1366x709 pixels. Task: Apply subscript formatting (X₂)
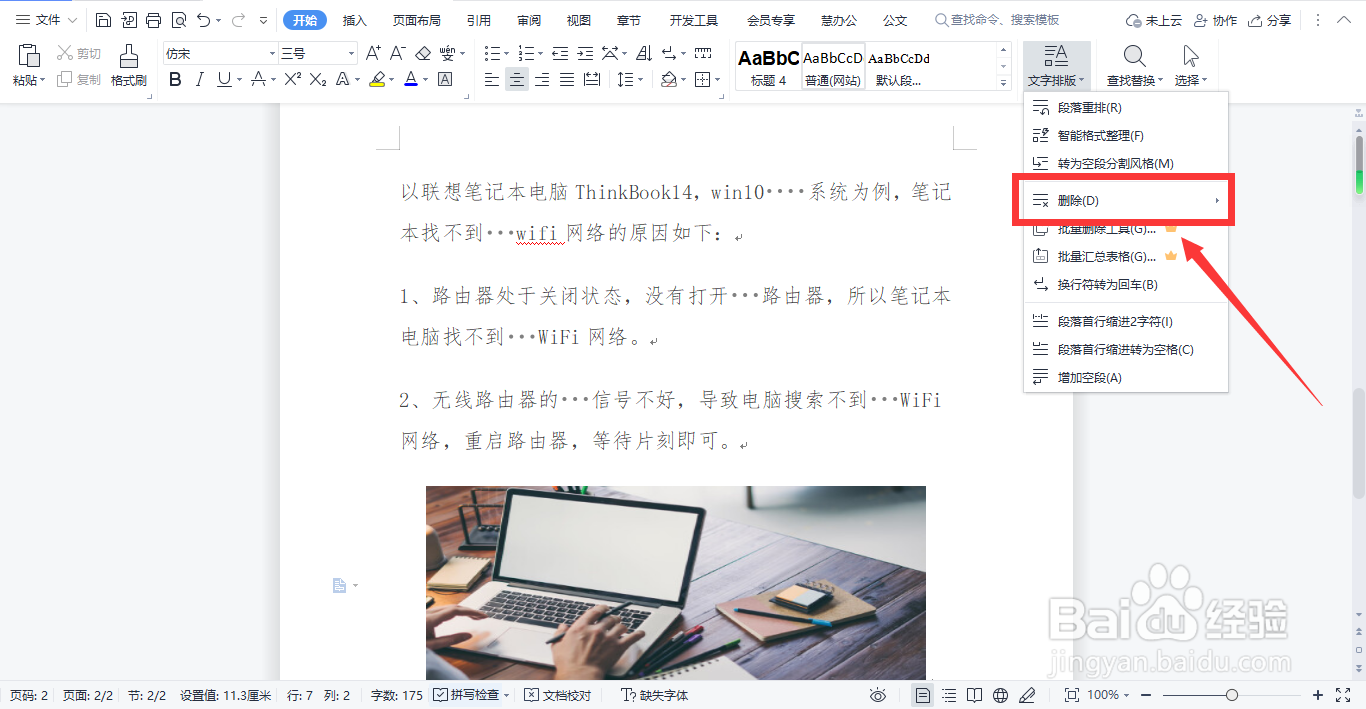click(317, 80)
